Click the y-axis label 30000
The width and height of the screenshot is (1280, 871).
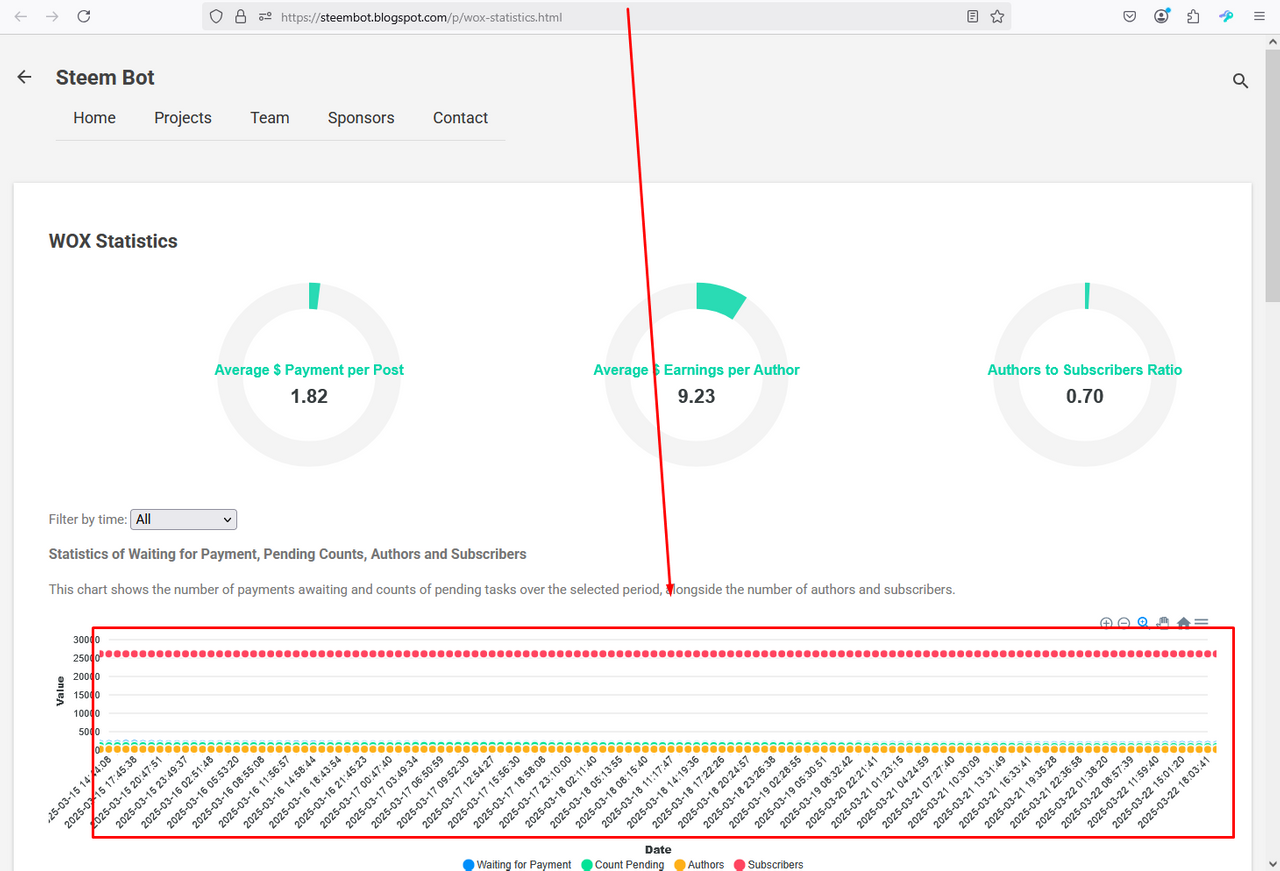[x=84, y=640]
